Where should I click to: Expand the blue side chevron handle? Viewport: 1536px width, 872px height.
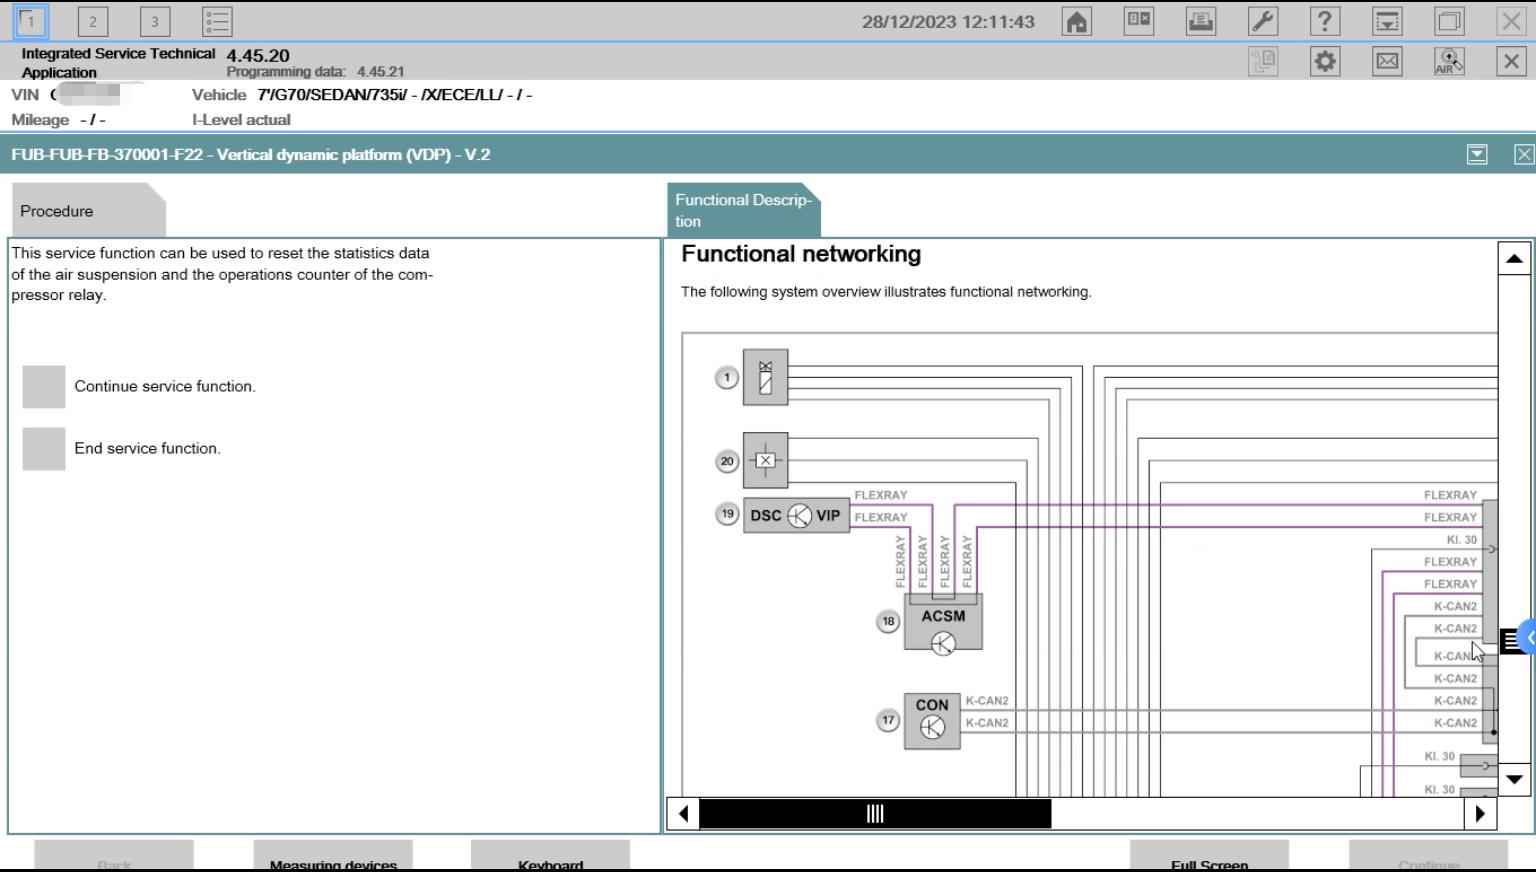tap(1528, 637)
